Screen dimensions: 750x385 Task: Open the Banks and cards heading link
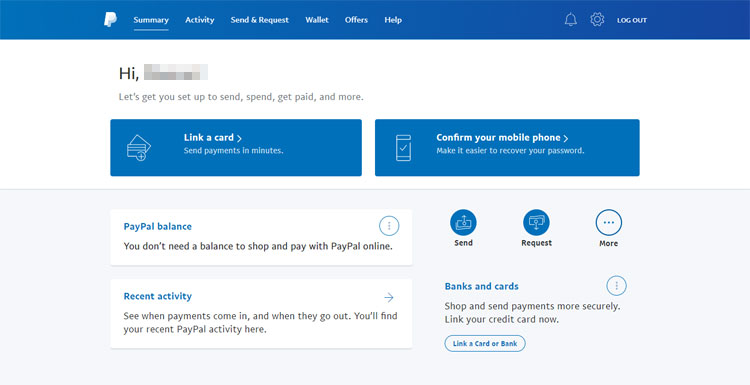click(482, 286)
